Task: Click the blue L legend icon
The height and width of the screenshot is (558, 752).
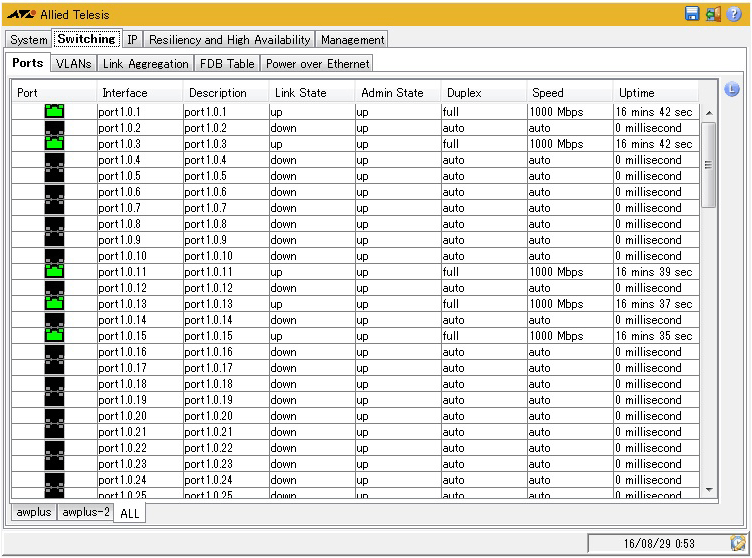Action: pyautogui.click(x=731, y=90)
